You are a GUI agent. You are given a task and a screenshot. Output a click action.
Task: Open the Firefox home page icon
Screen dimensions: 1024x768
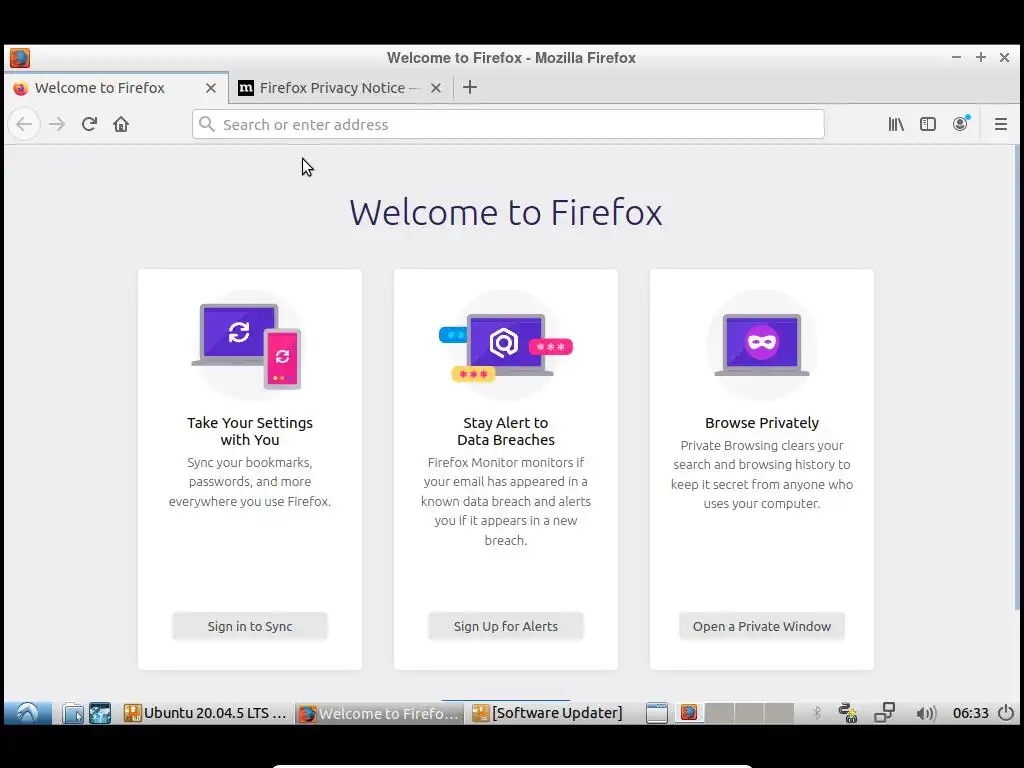(121, 124)
